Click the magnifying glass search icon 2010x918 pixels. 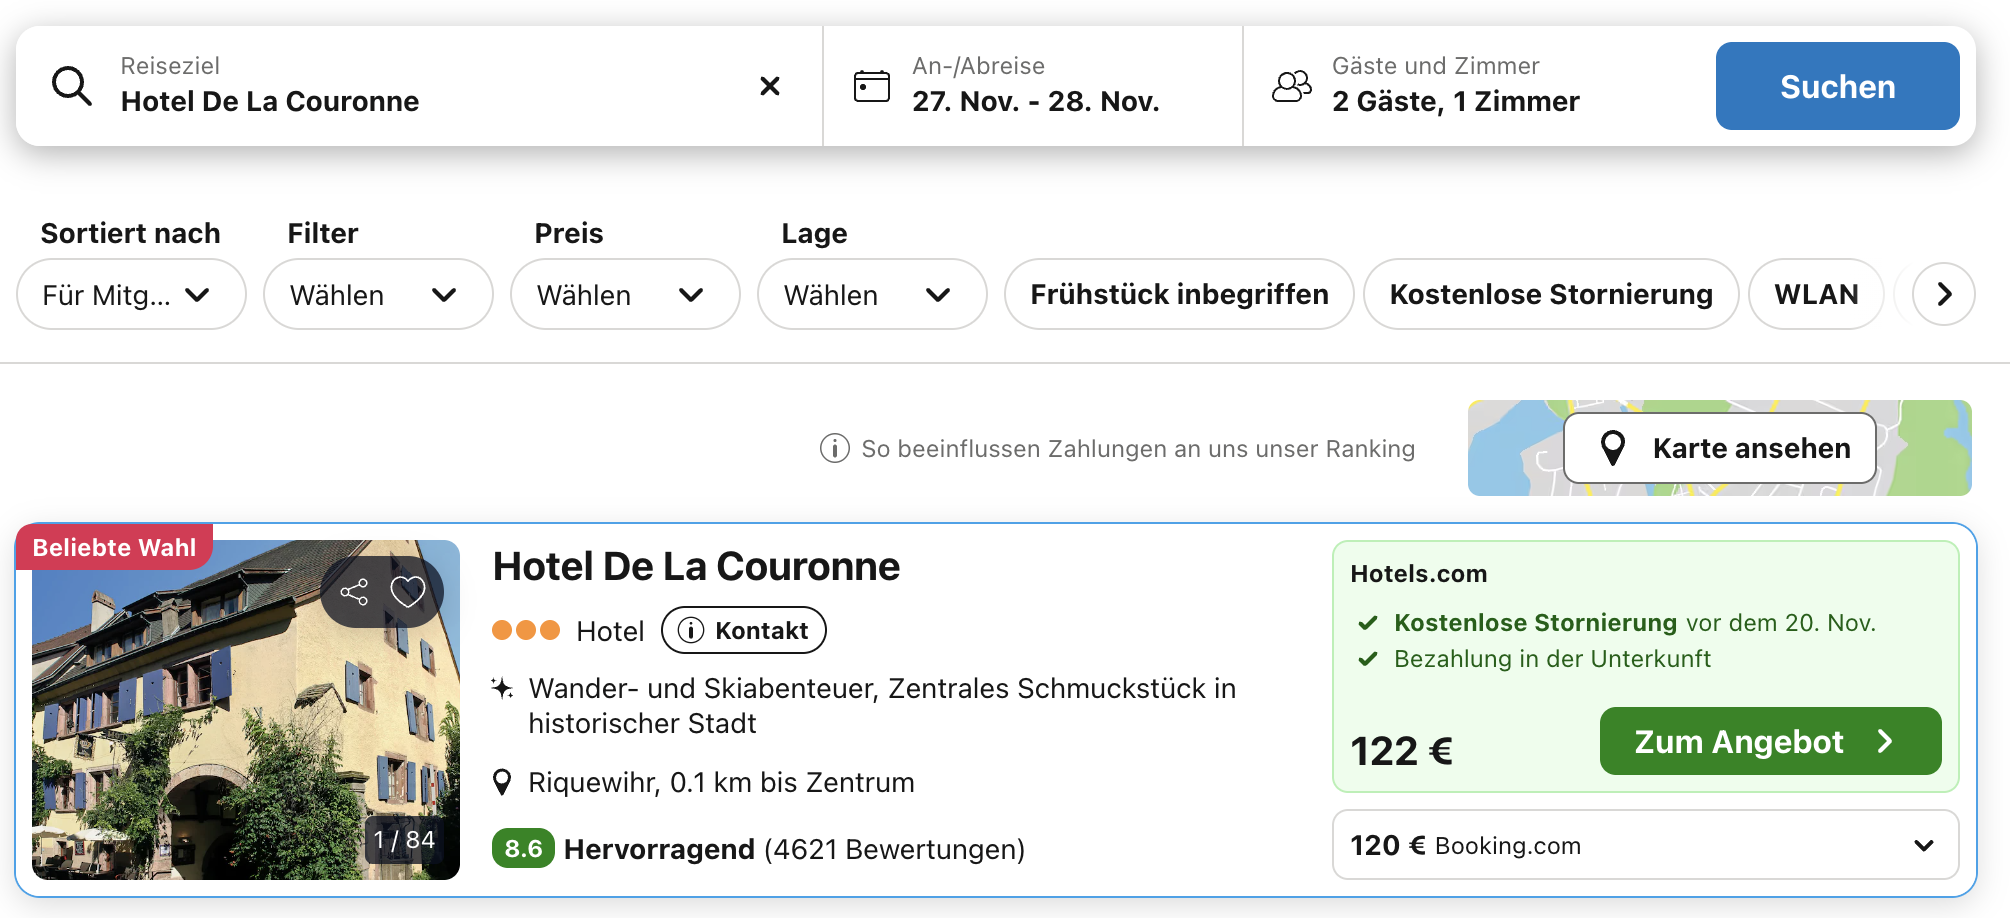pos(70,85)
